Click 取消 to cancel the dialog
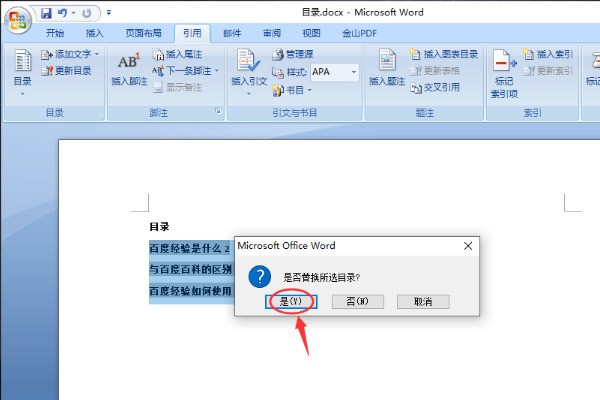 (423, 302)
